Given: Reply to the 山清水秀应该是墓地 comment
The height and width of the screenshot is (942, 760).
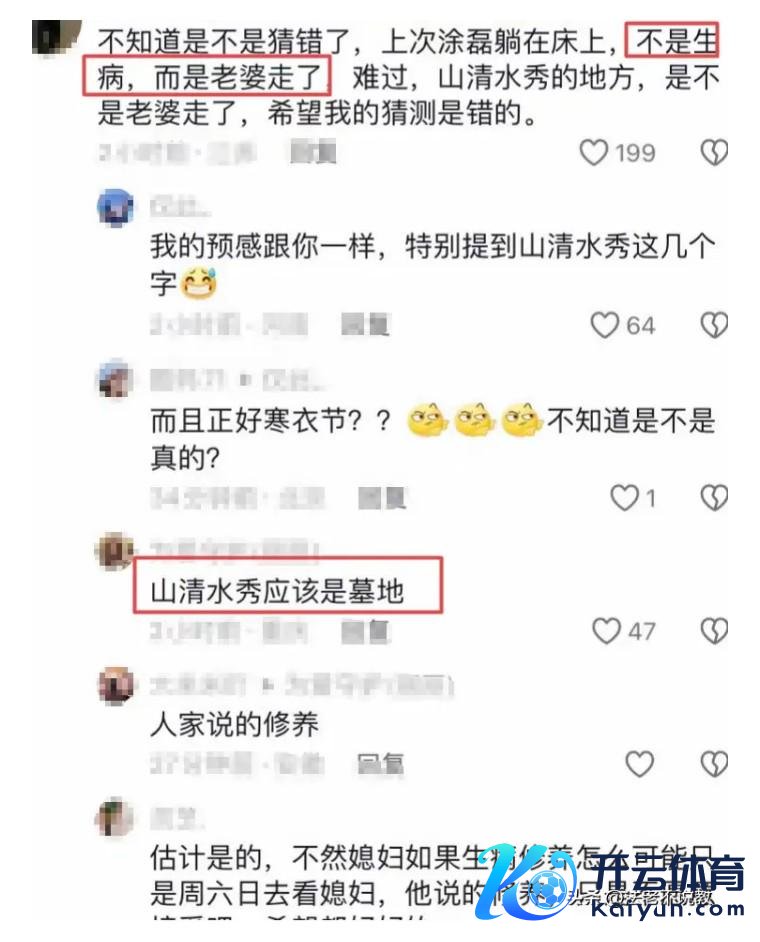Looking at the screenshot, I should (366, 631).
